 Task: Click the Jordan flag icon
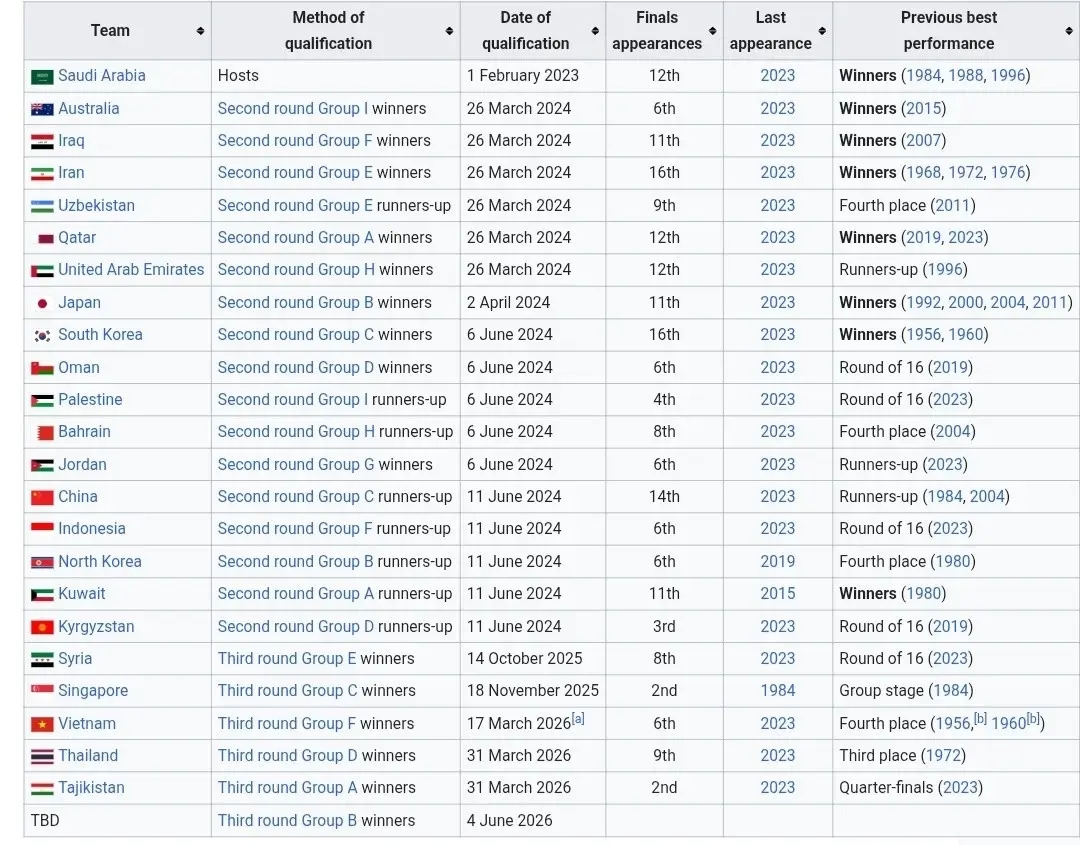pyautogui.click(x=42, y=465)
